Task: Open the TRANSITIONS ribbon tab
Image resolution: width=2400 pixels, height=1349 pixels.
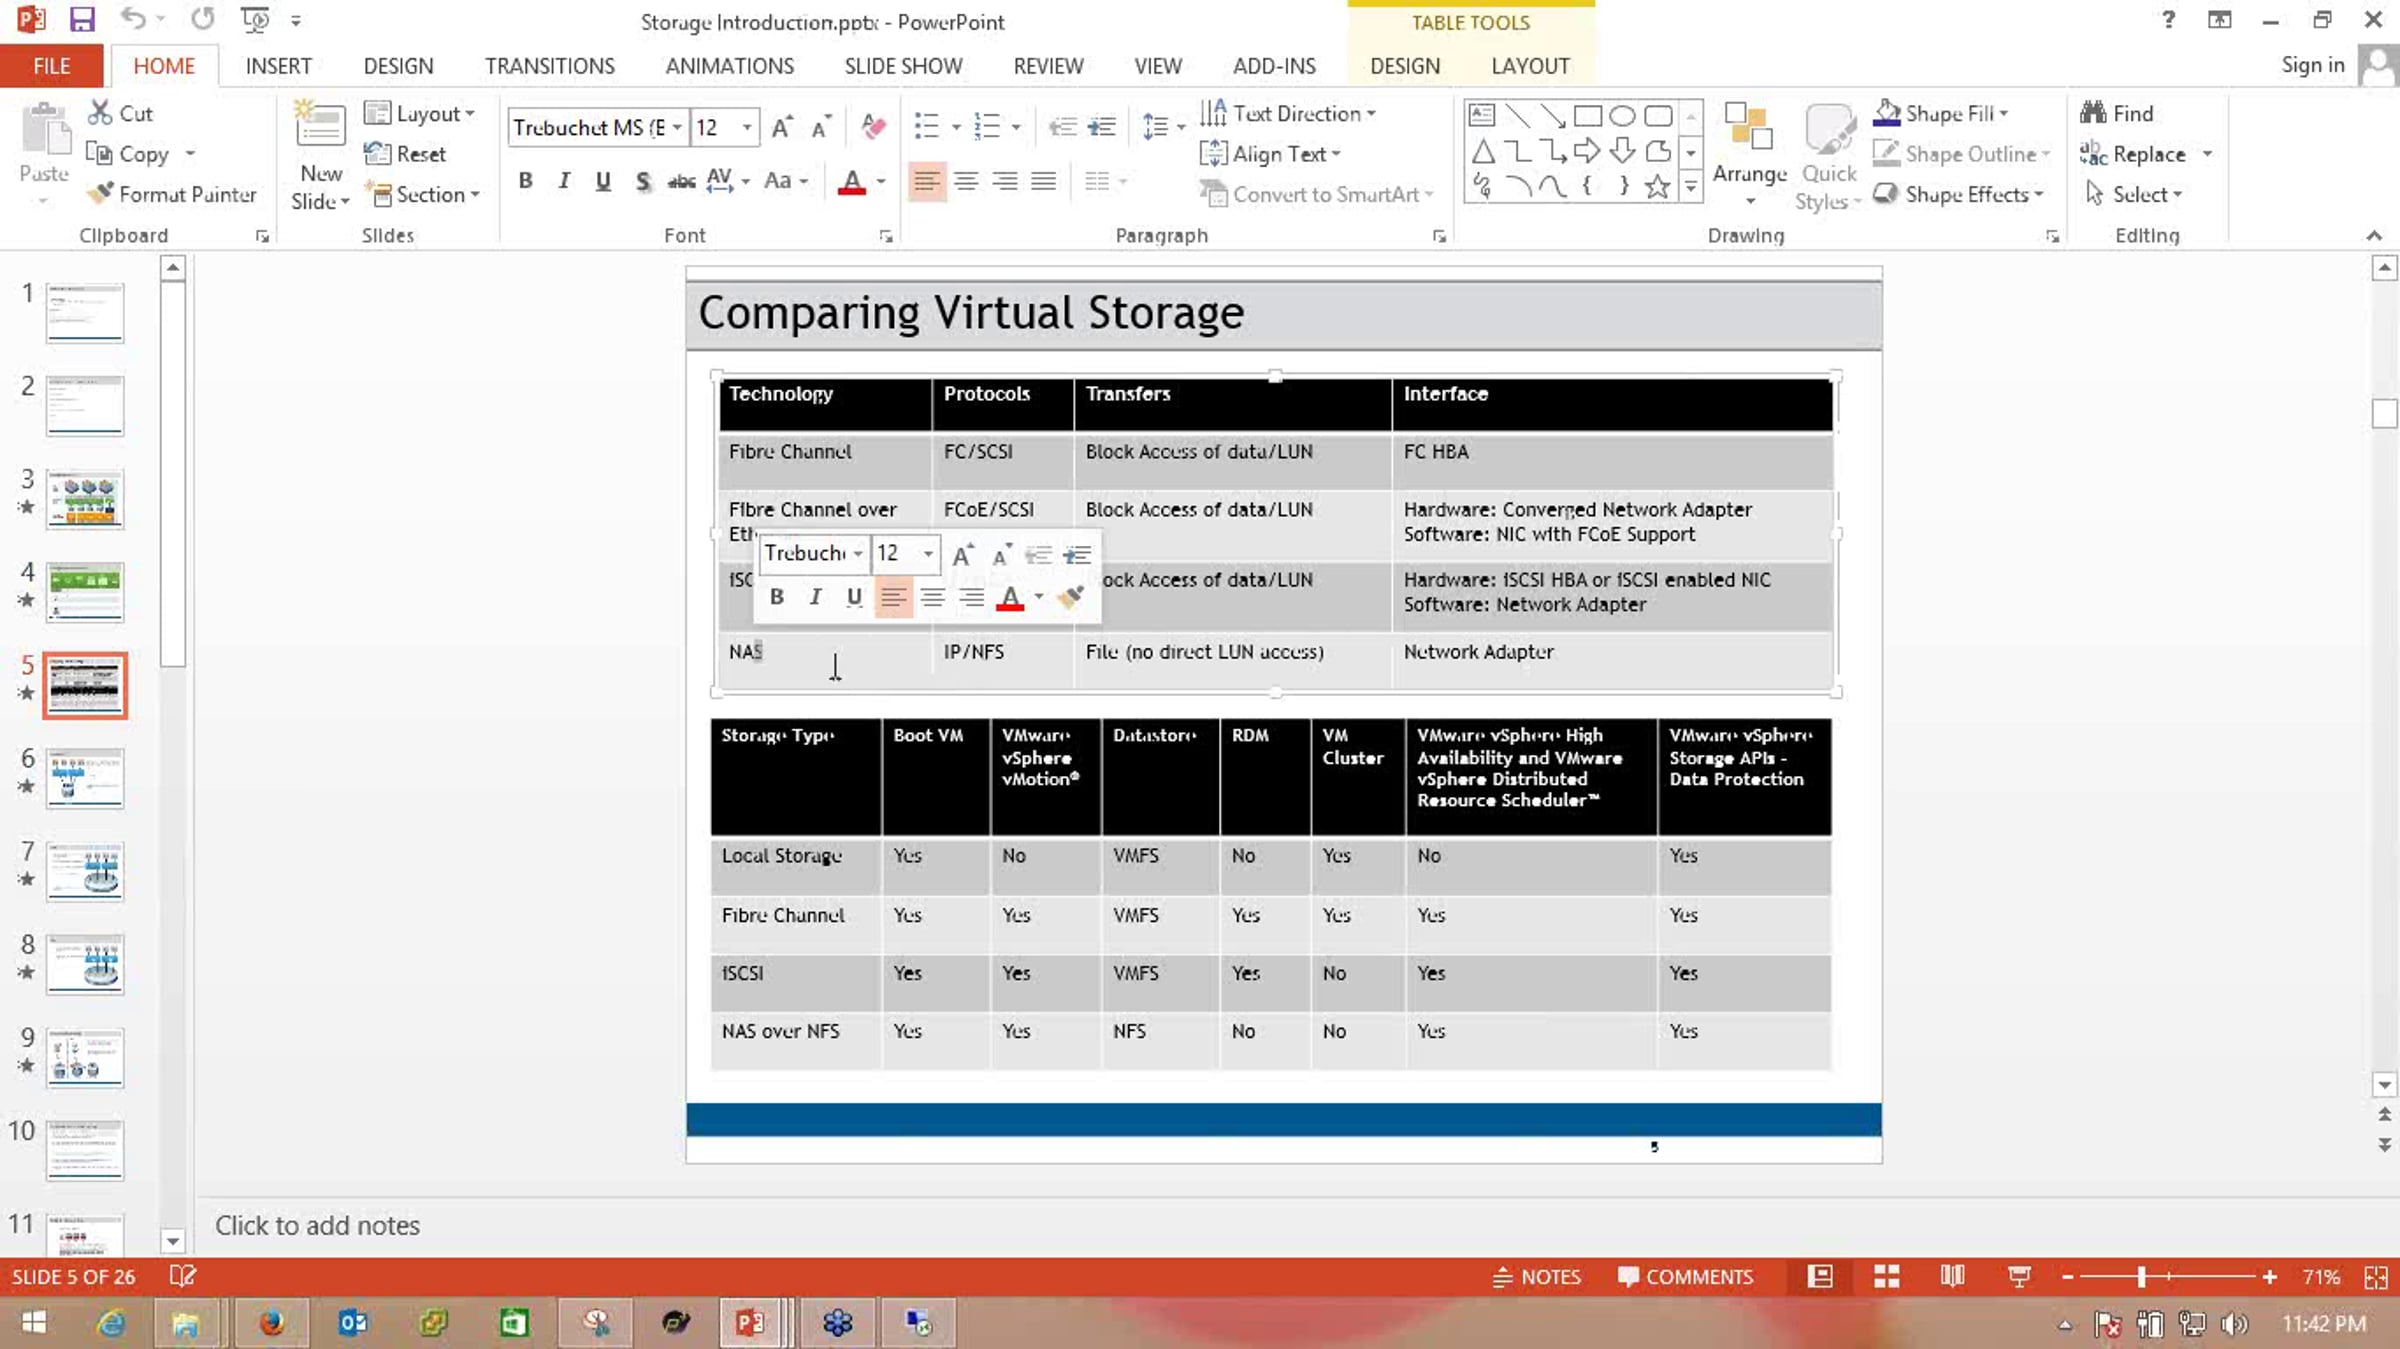Action: click(x=549, y=66)
